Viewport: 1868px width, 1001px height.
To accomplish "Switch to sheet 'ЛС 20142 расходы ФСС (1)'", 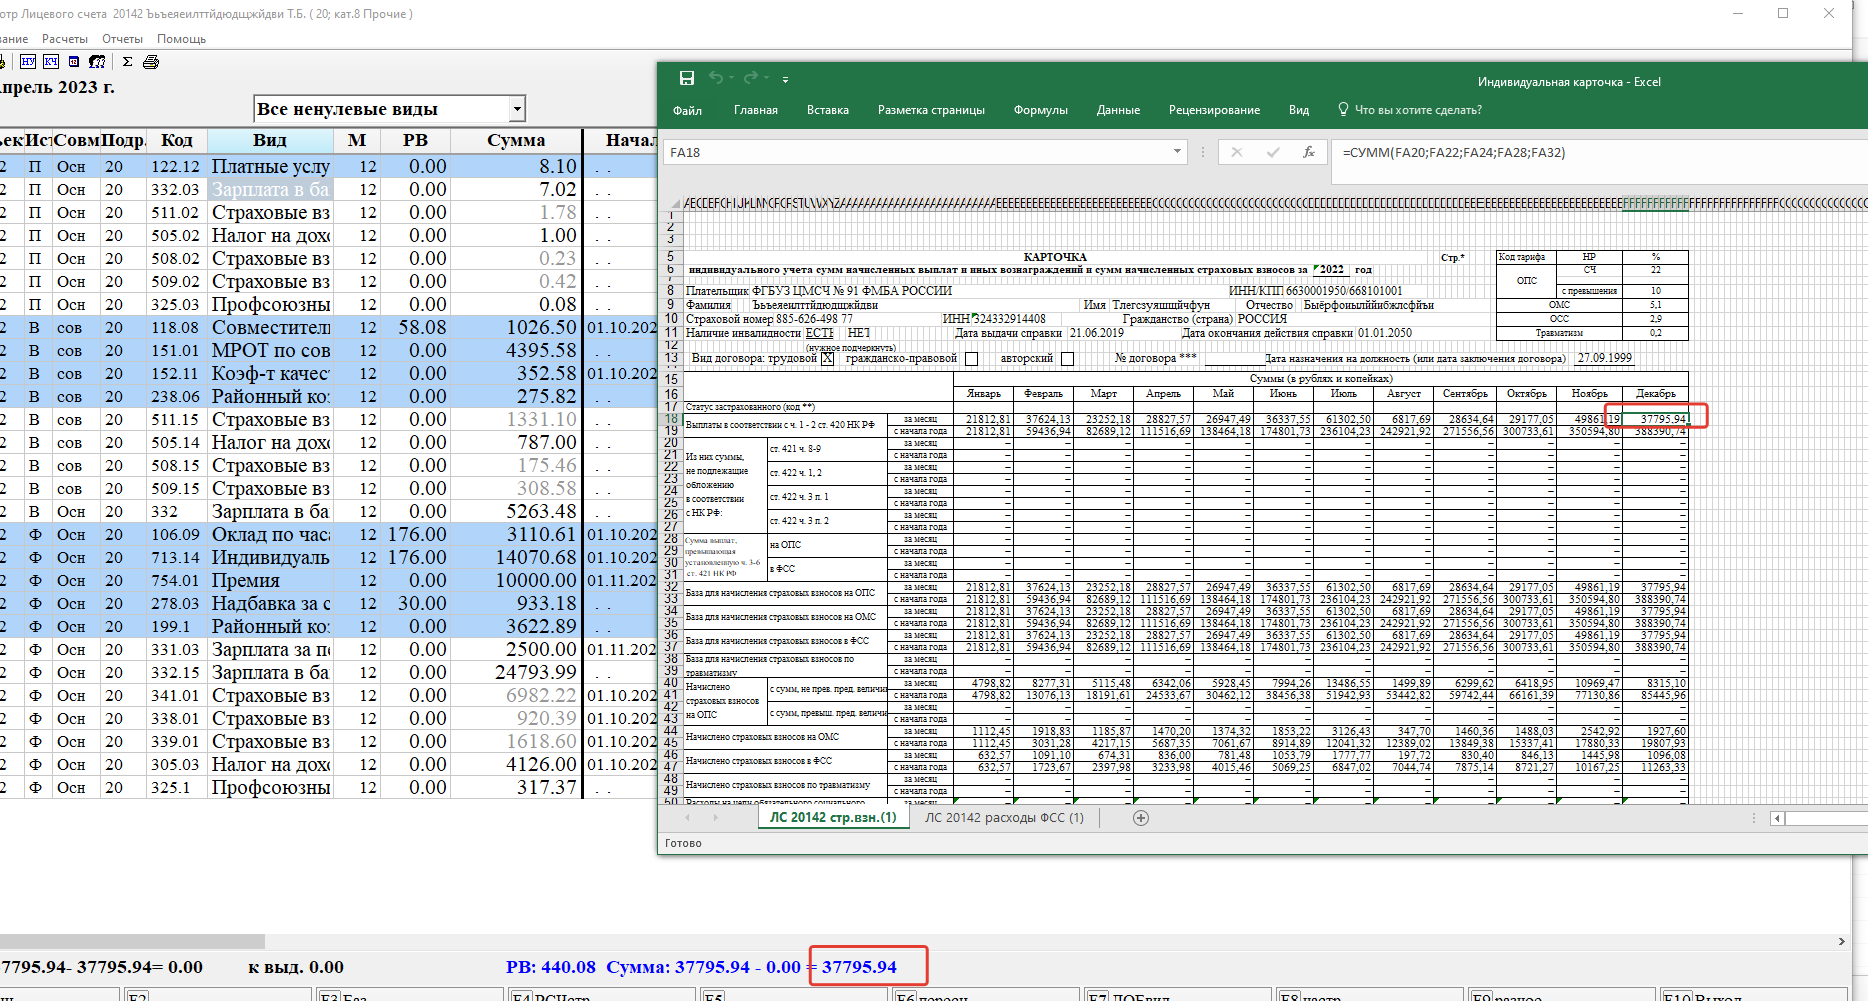I will [x=1004, y=818].
